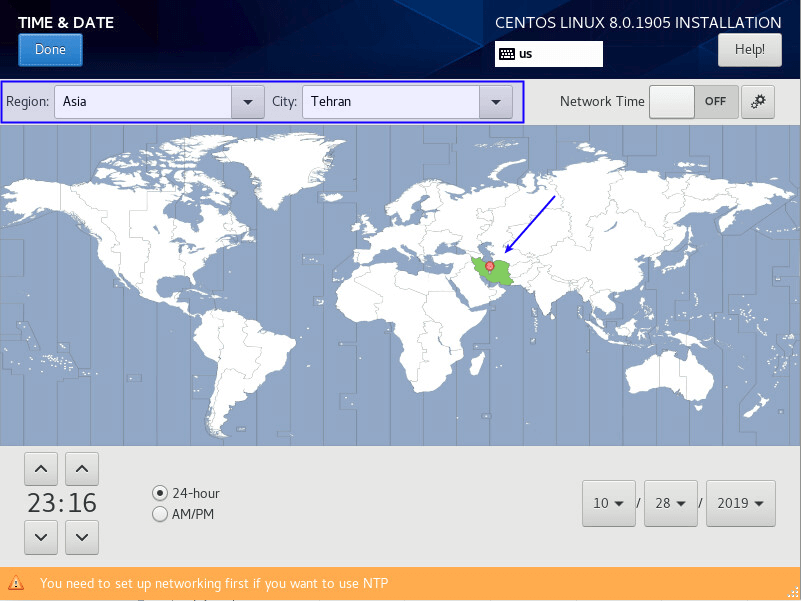This screenshot has height=601, width=801.
Task: Click the NTP networking warning message
Action: (214, 583)
